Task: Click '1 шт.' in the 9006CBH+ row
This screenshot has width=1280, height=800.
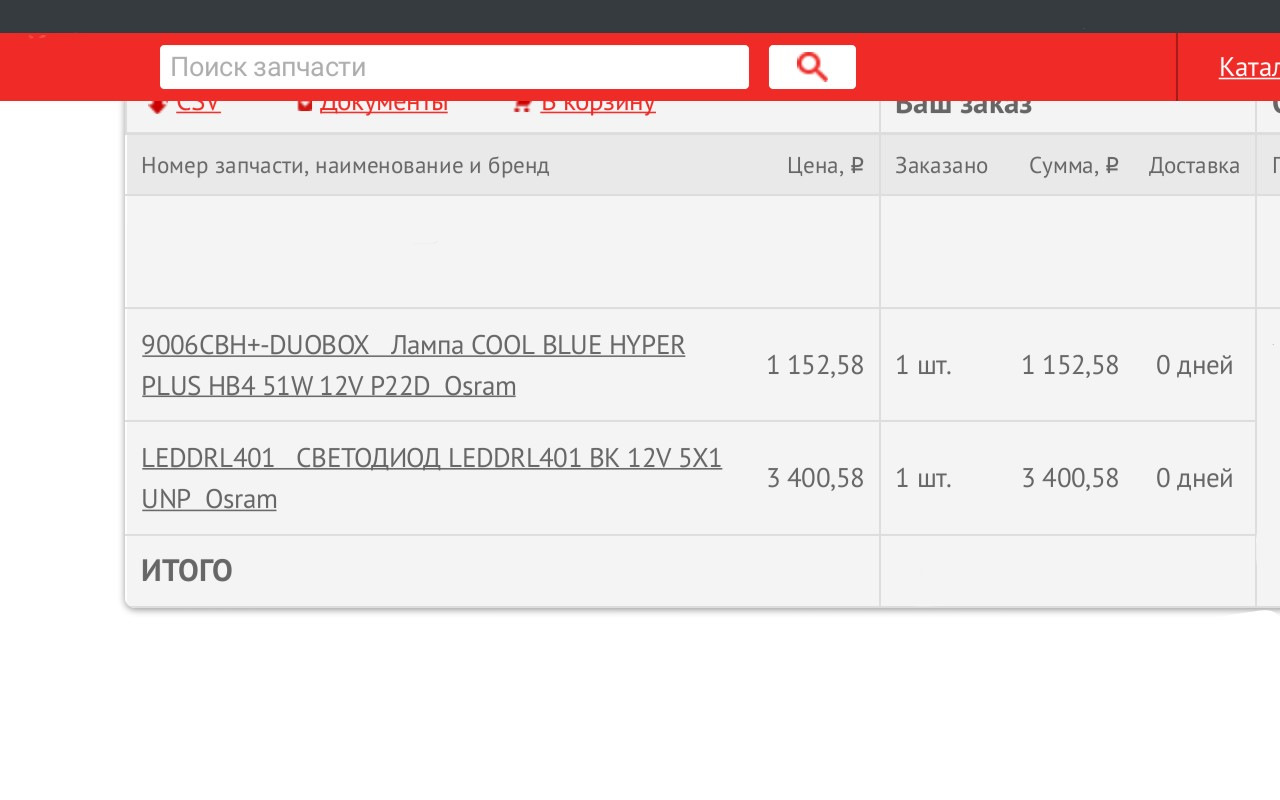Action: coord(923,365)
